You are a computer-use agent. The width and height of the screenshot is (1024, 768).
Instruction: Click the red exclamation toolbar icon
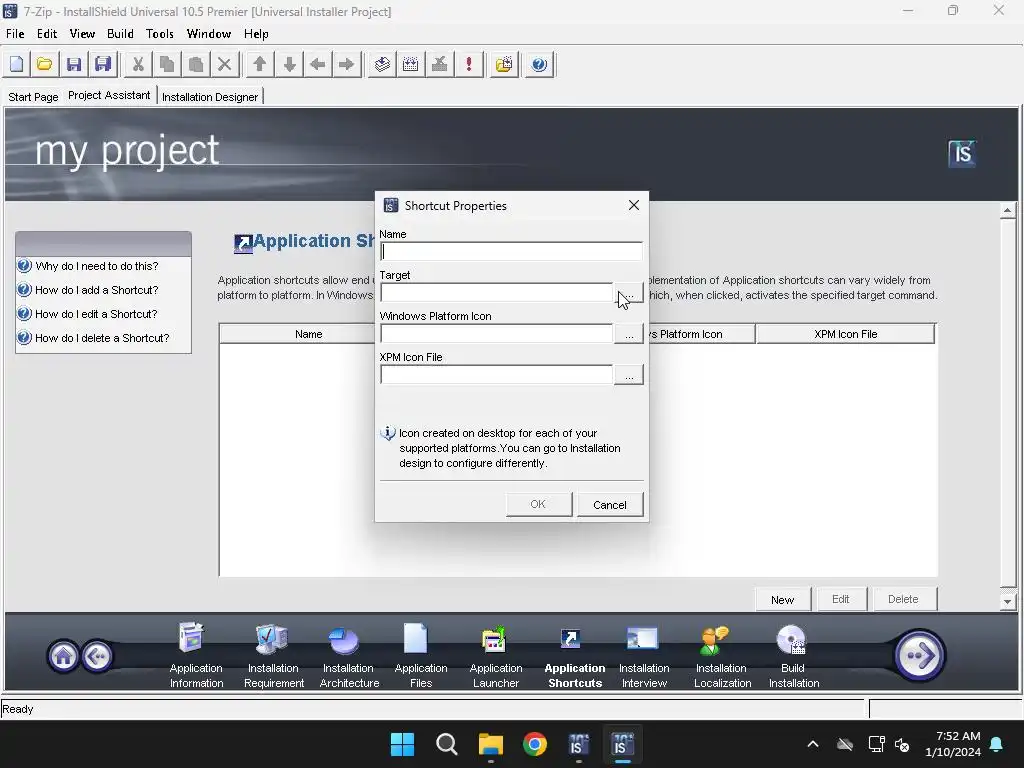tap(468, 64)
